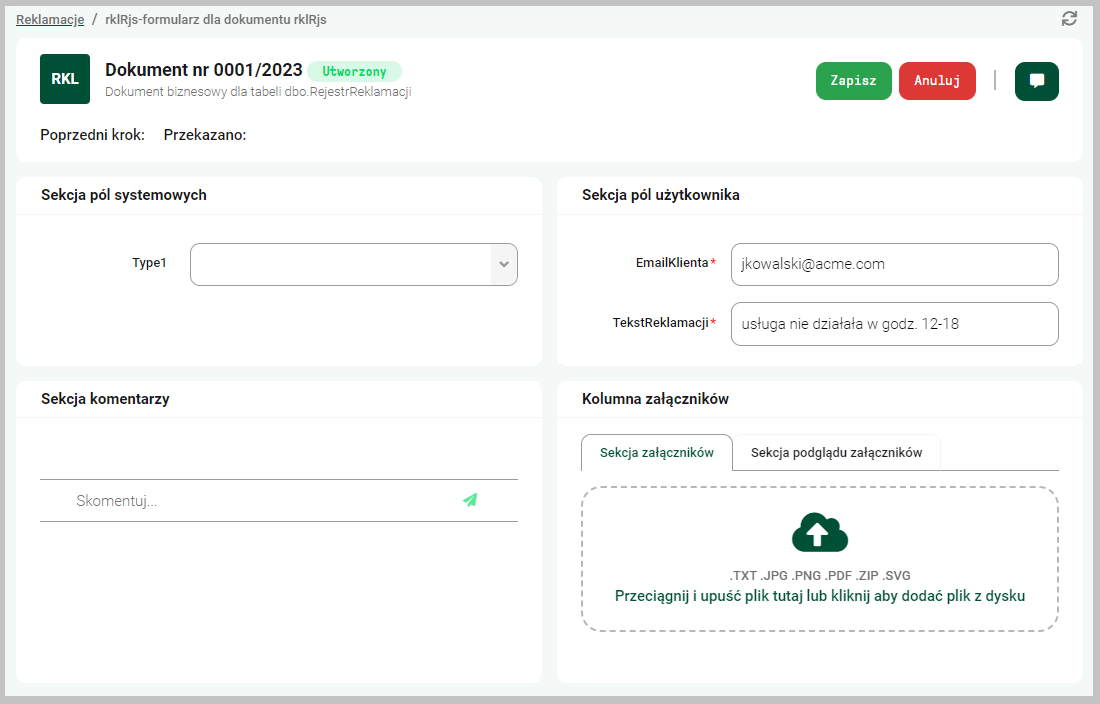Open the chat bubble comments button

(1036, 81)
